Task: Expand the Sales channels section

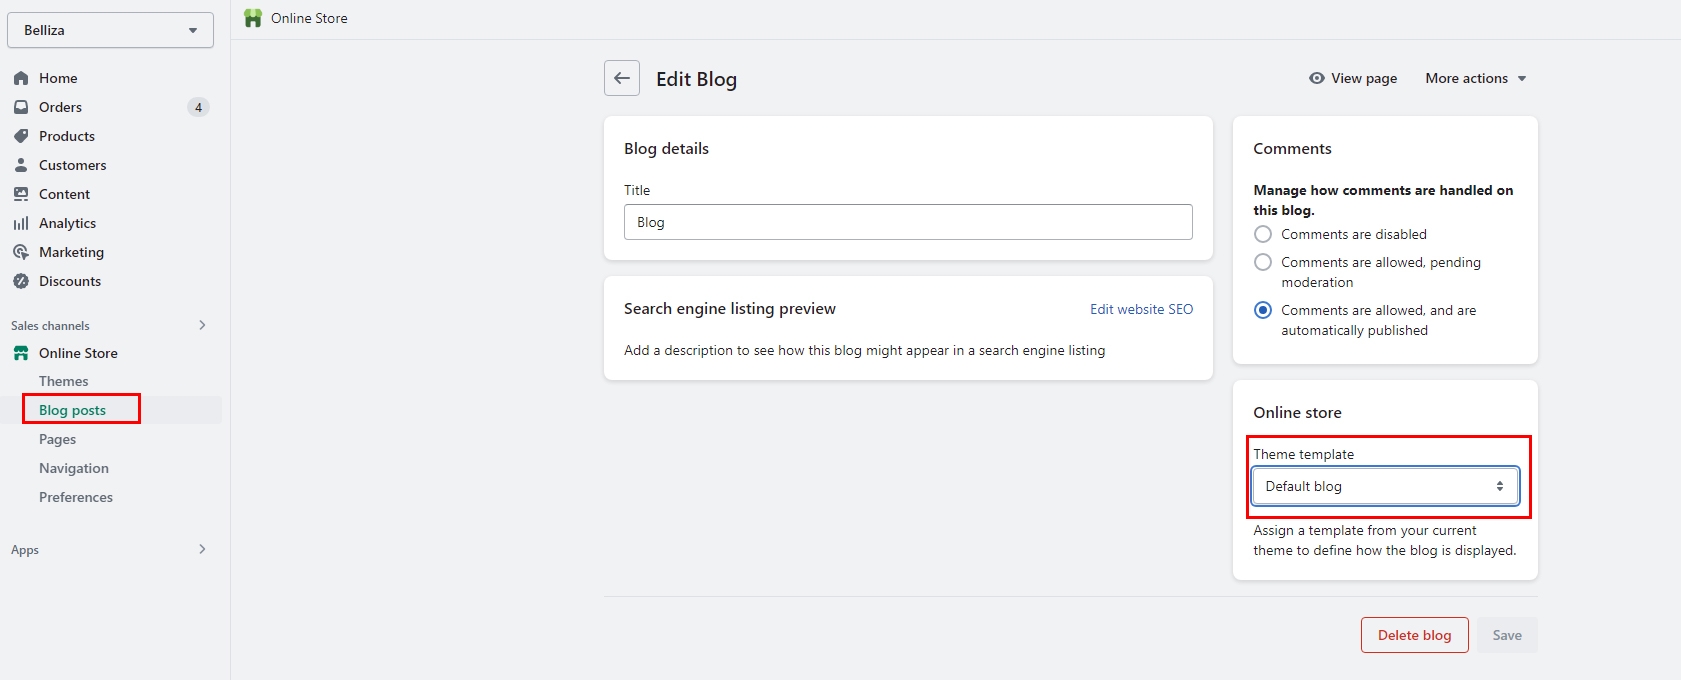Action: 202,325
